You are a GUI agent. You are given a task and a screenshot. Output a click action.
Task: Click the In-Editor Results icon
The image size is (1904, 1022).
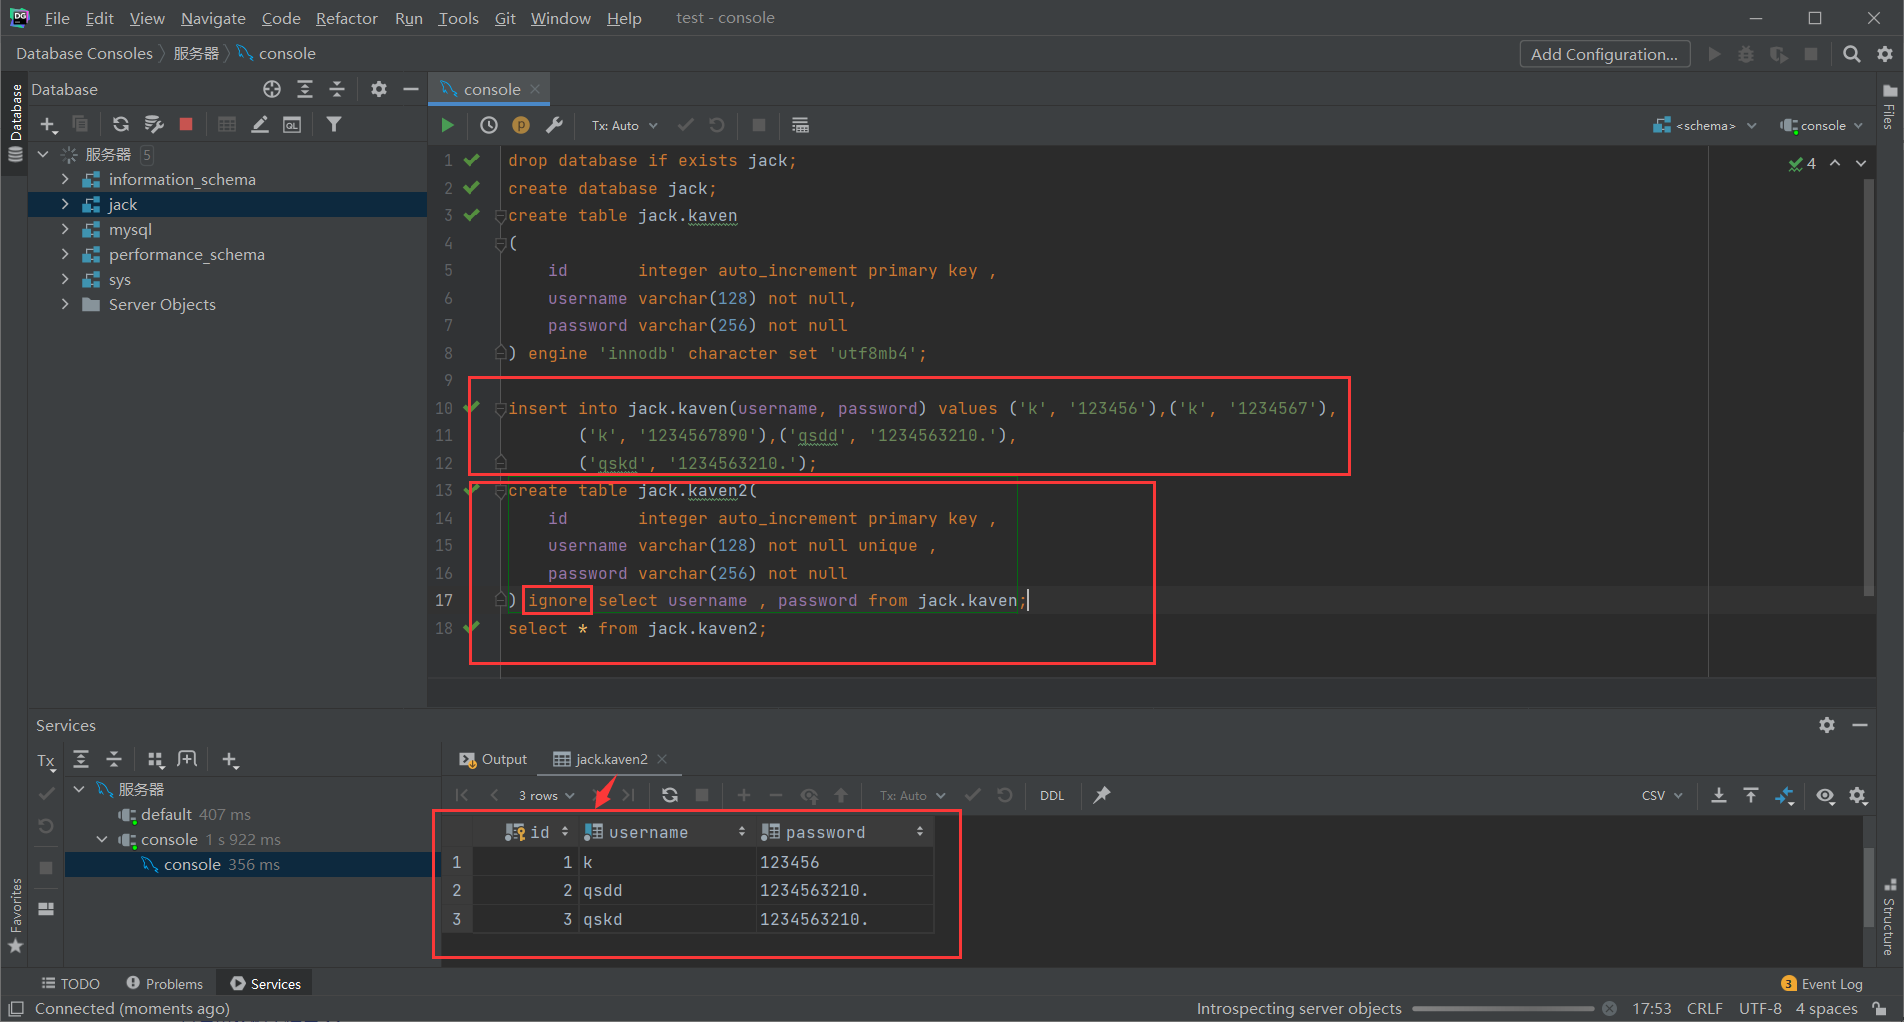(800, 125)
